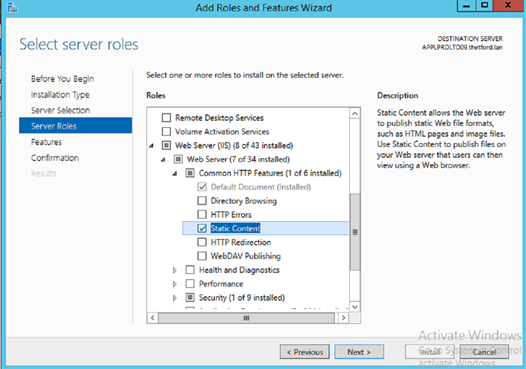Image resolution: width=526 pixels, height=369 pixels.
Task: Toggle Common HTTP Features checkbox
Action: pos(190,173)
